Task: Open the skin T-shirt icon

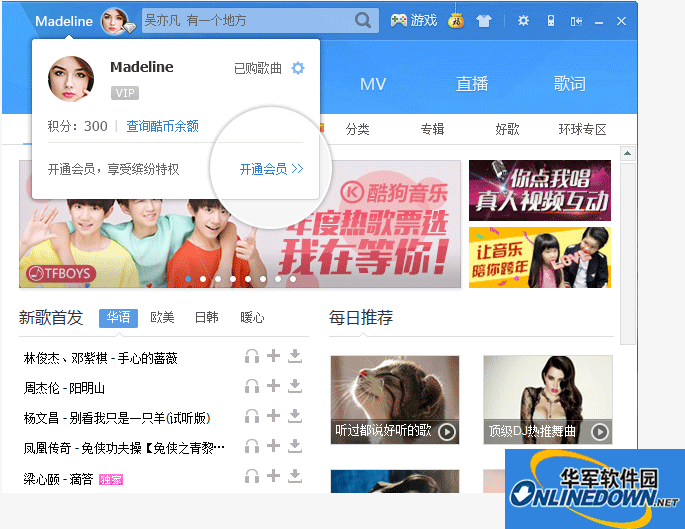Action: (x=484, y=21)
